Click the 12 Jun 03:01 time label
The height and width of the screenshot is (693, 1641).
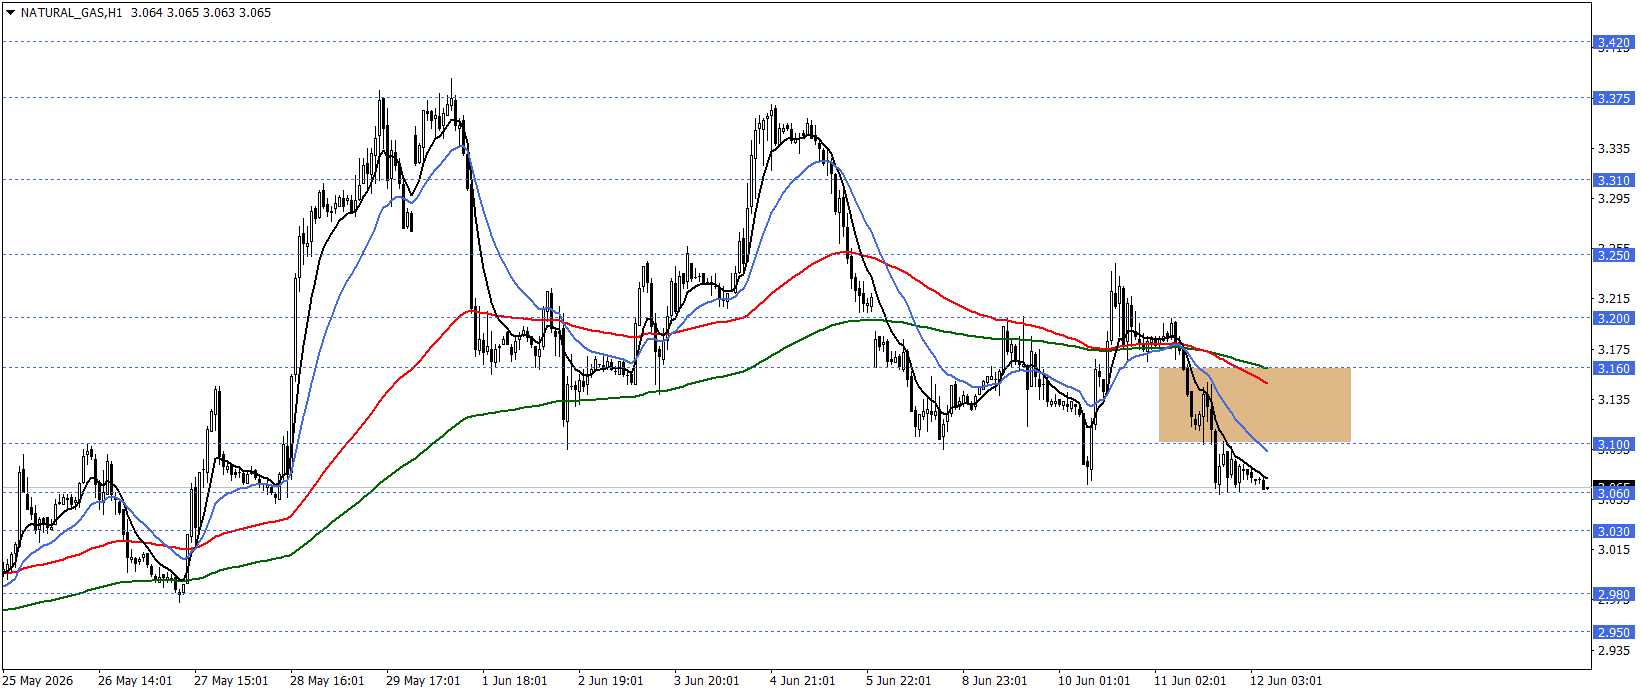1287,681
